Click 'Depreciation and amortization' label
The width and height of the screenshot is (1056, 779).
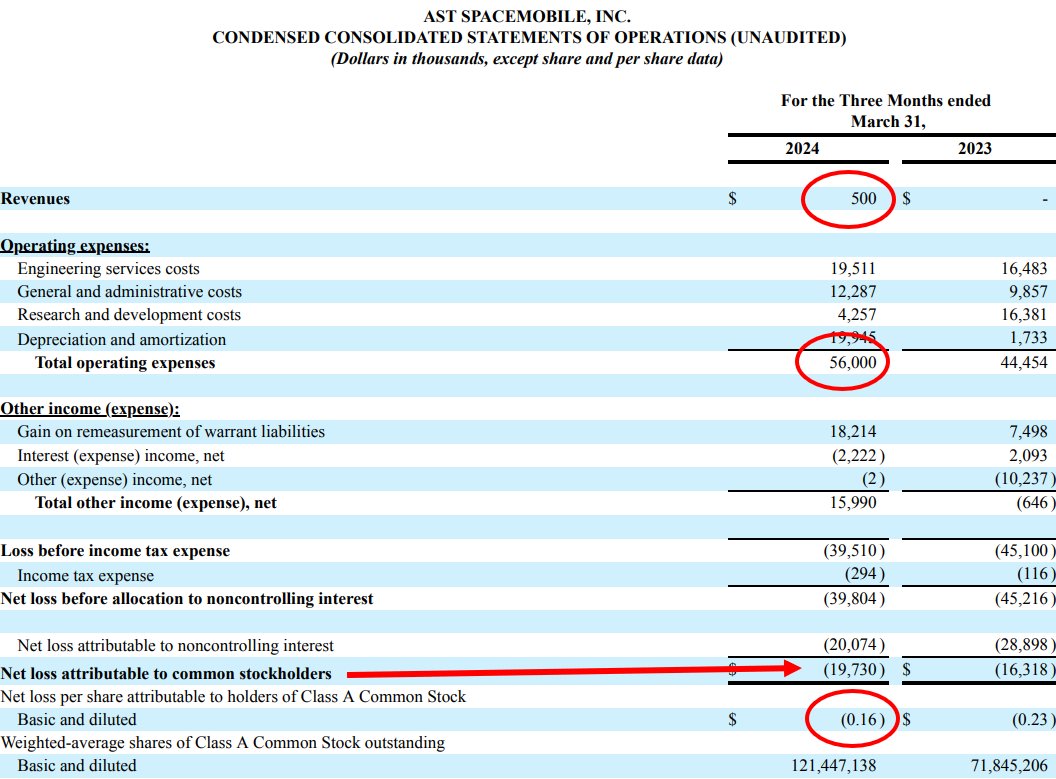point(121,339)
